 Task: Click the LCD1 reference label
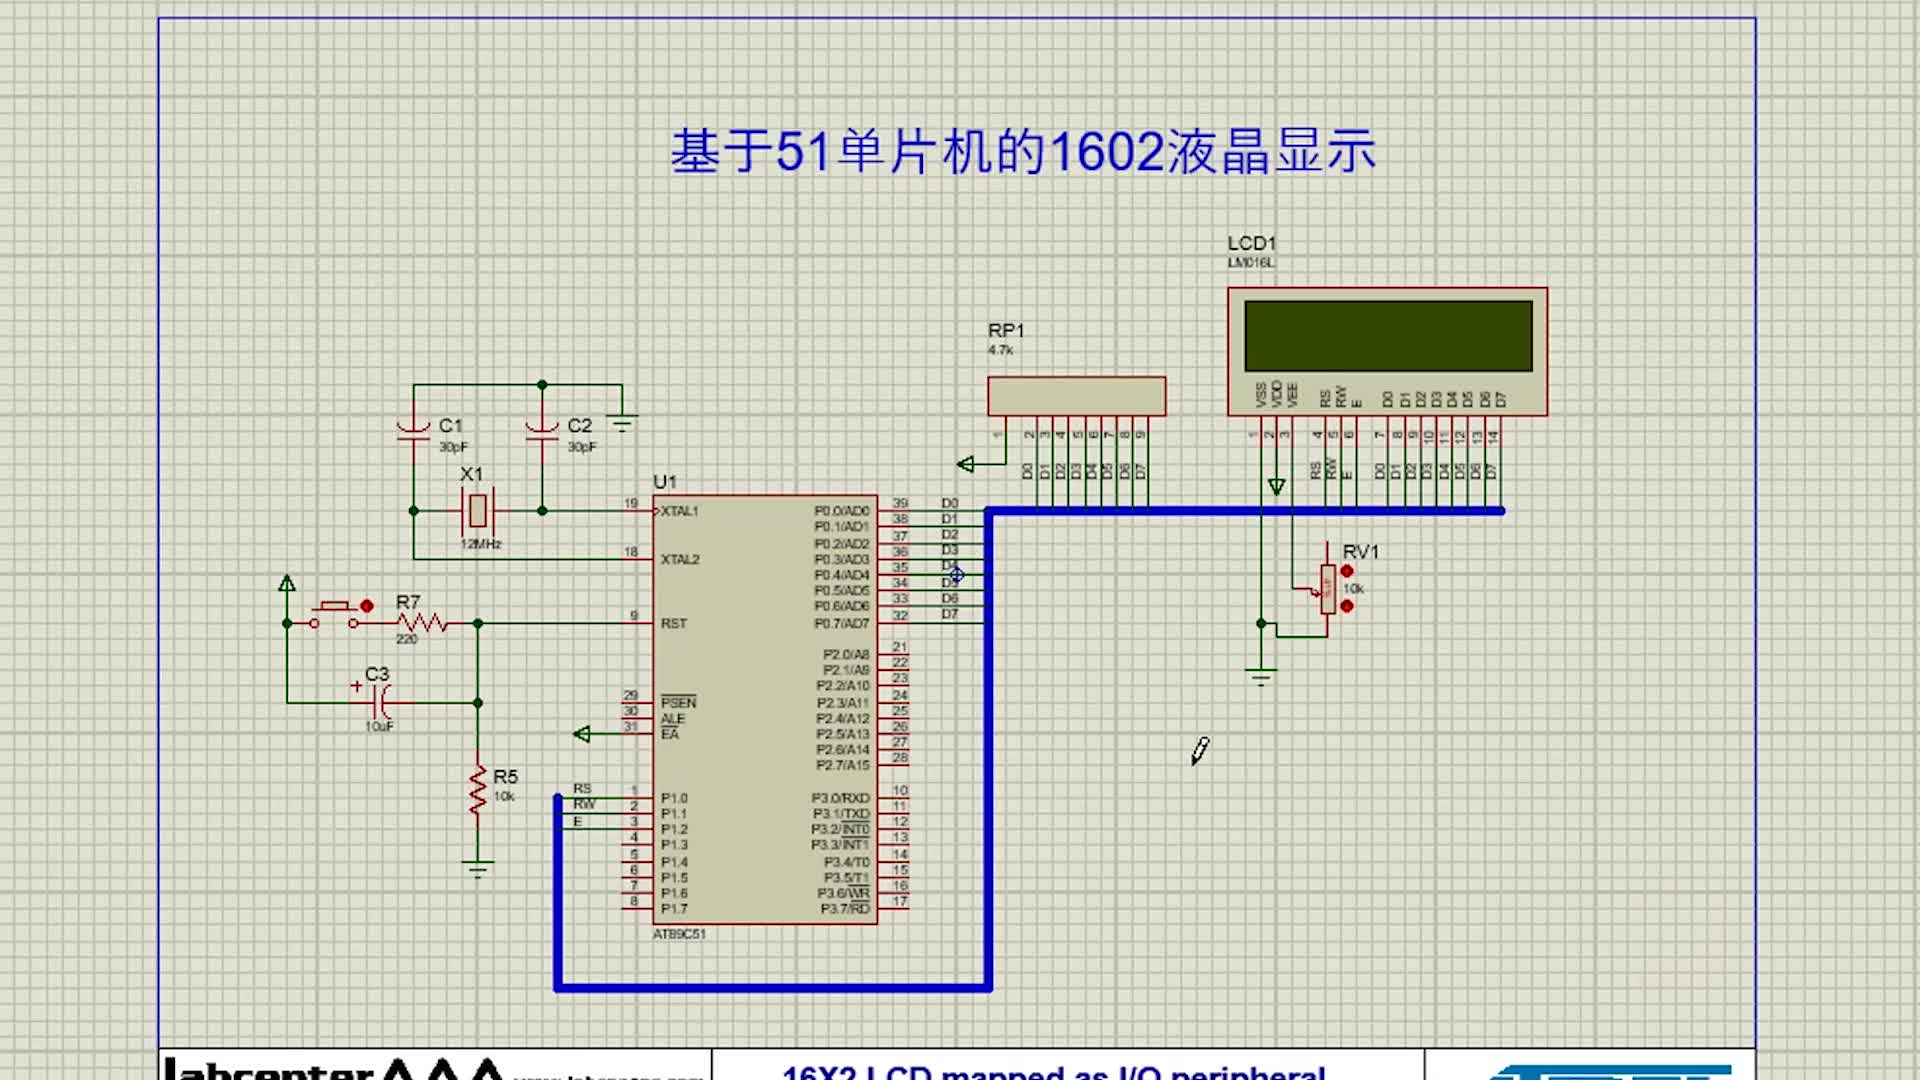pos(1251,243)
